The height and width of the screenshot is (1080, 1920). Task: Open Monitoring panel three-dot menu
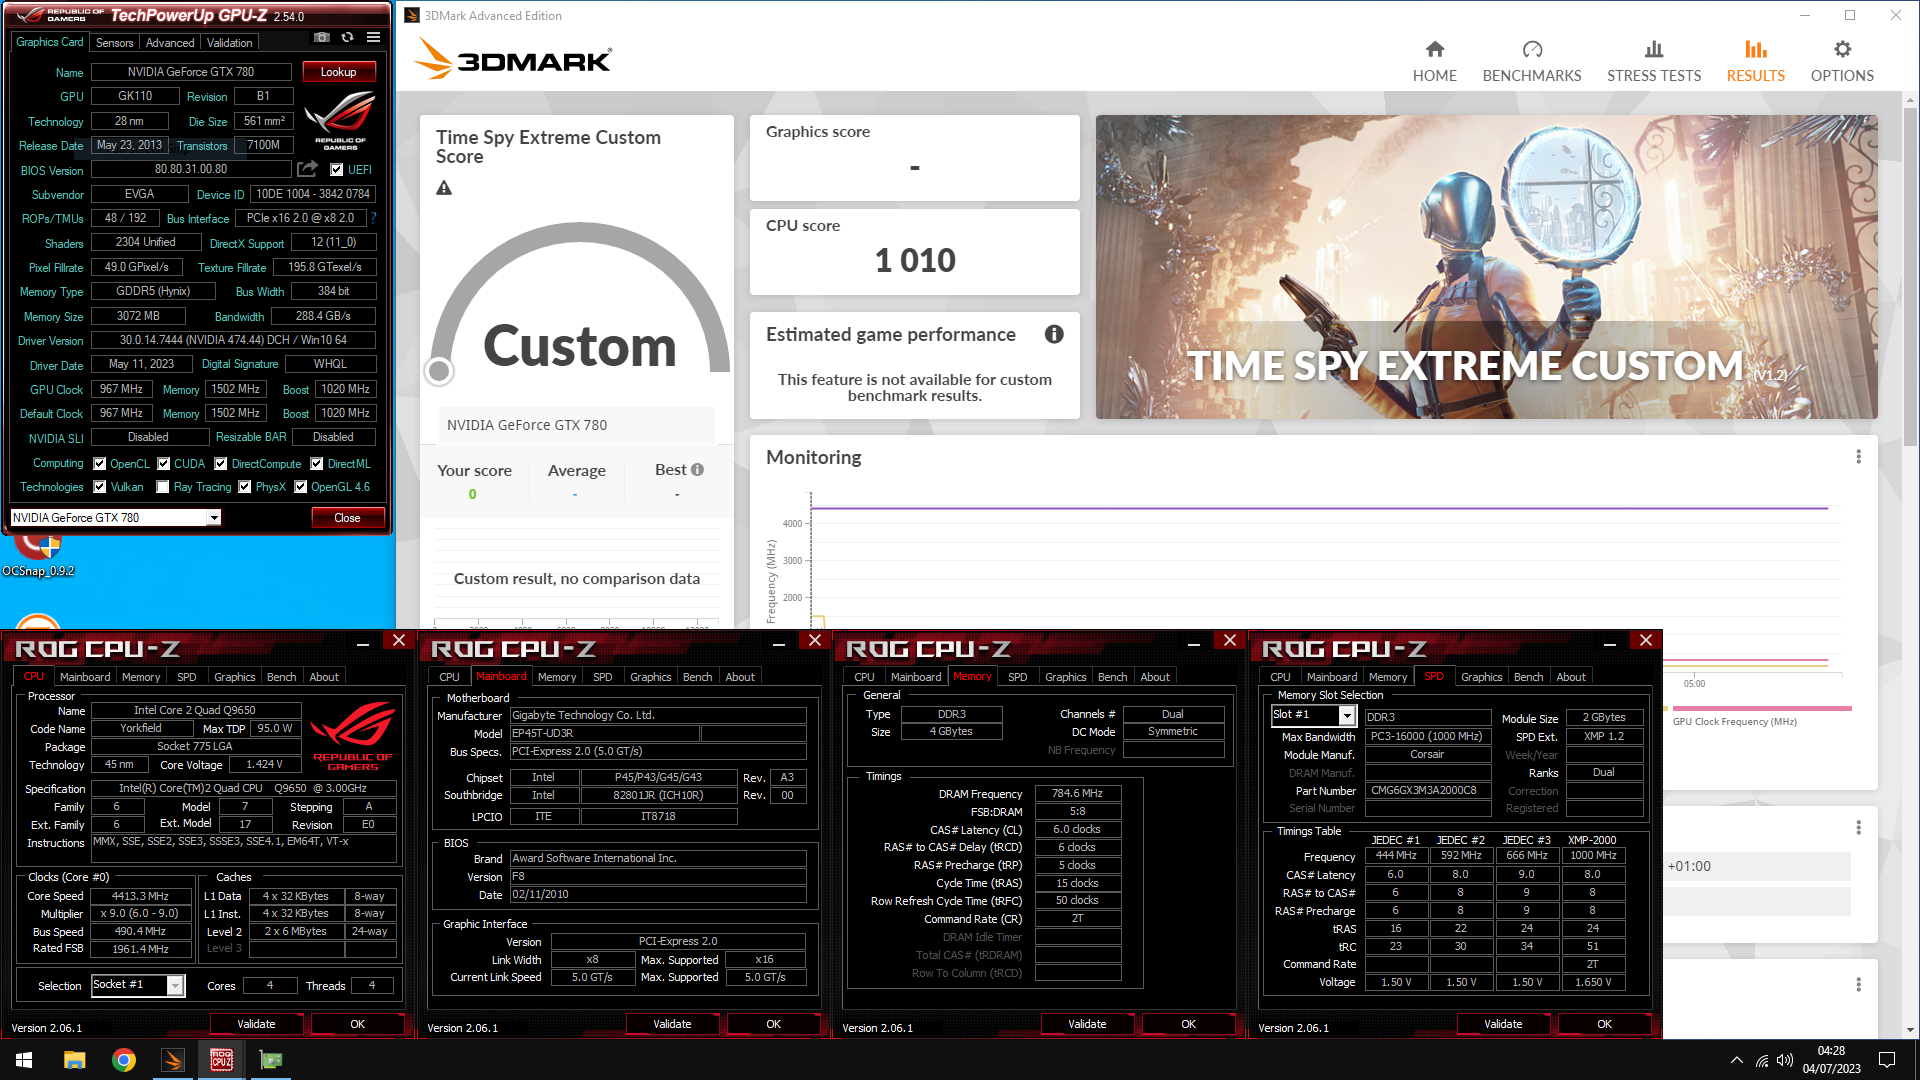click(1859, 457)
